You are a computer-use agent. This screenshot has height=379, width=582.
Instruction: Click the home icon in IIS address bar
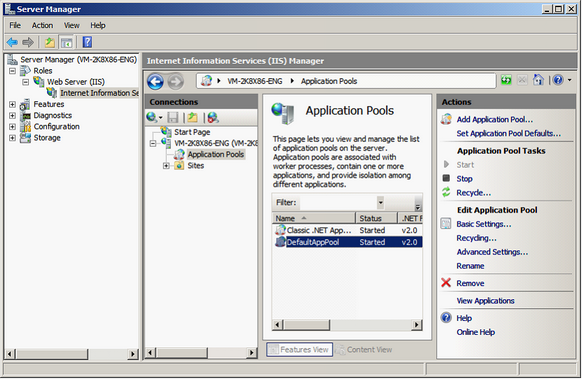tap(538, 80)
